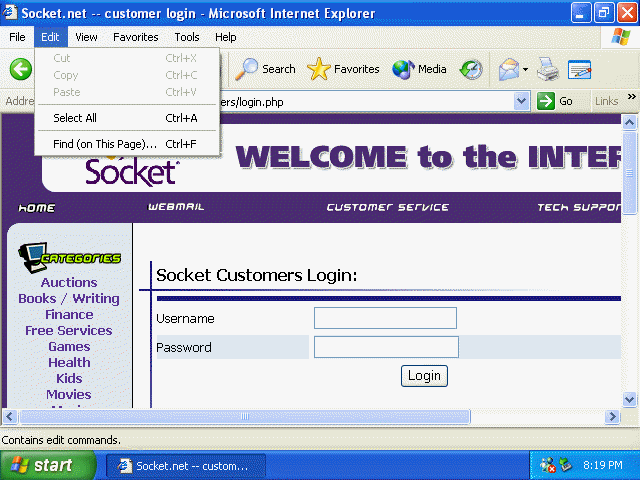Click the vertical scrollbar thumb

pyautogui.click(x=629, y=173)
